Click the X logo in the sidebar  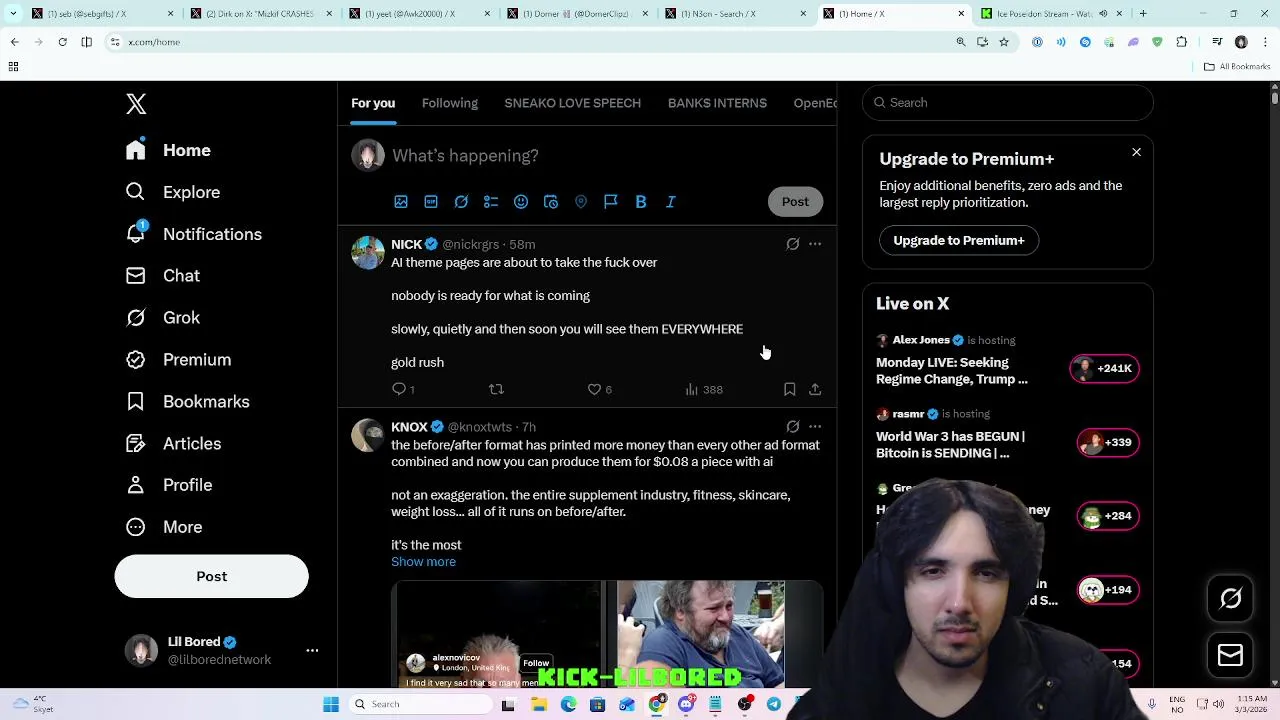pos(136,104)
